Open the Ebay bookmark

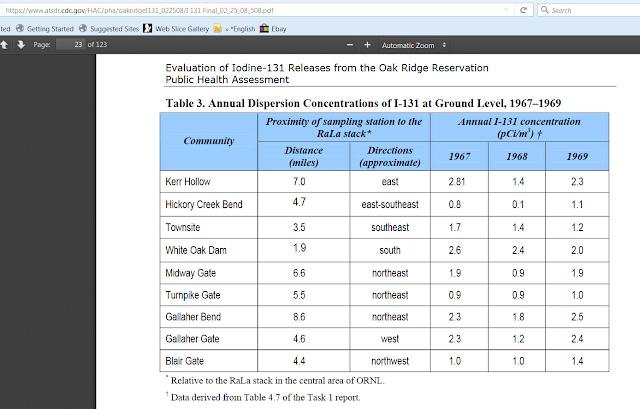point(273,29)
